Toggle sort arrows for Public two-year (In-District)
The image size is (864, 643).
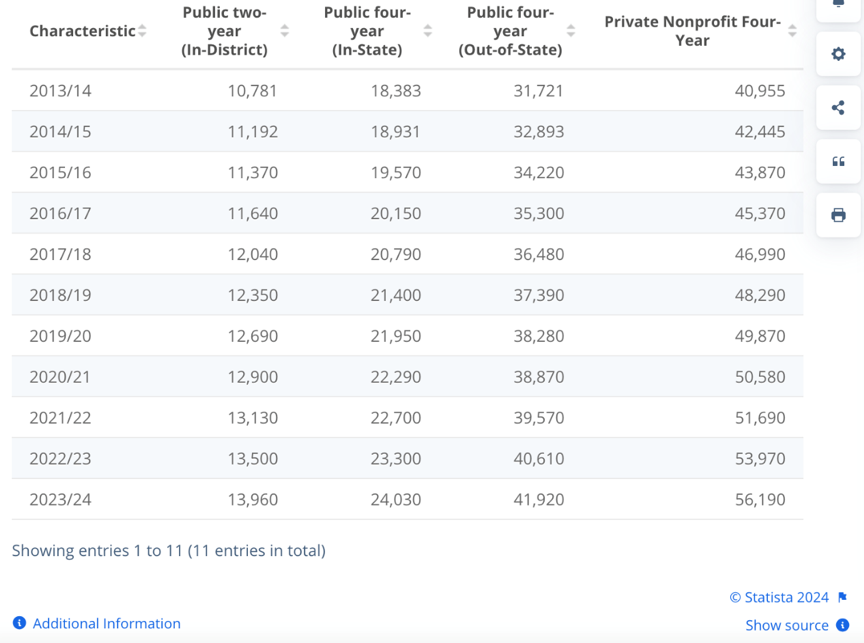(285, 31)
